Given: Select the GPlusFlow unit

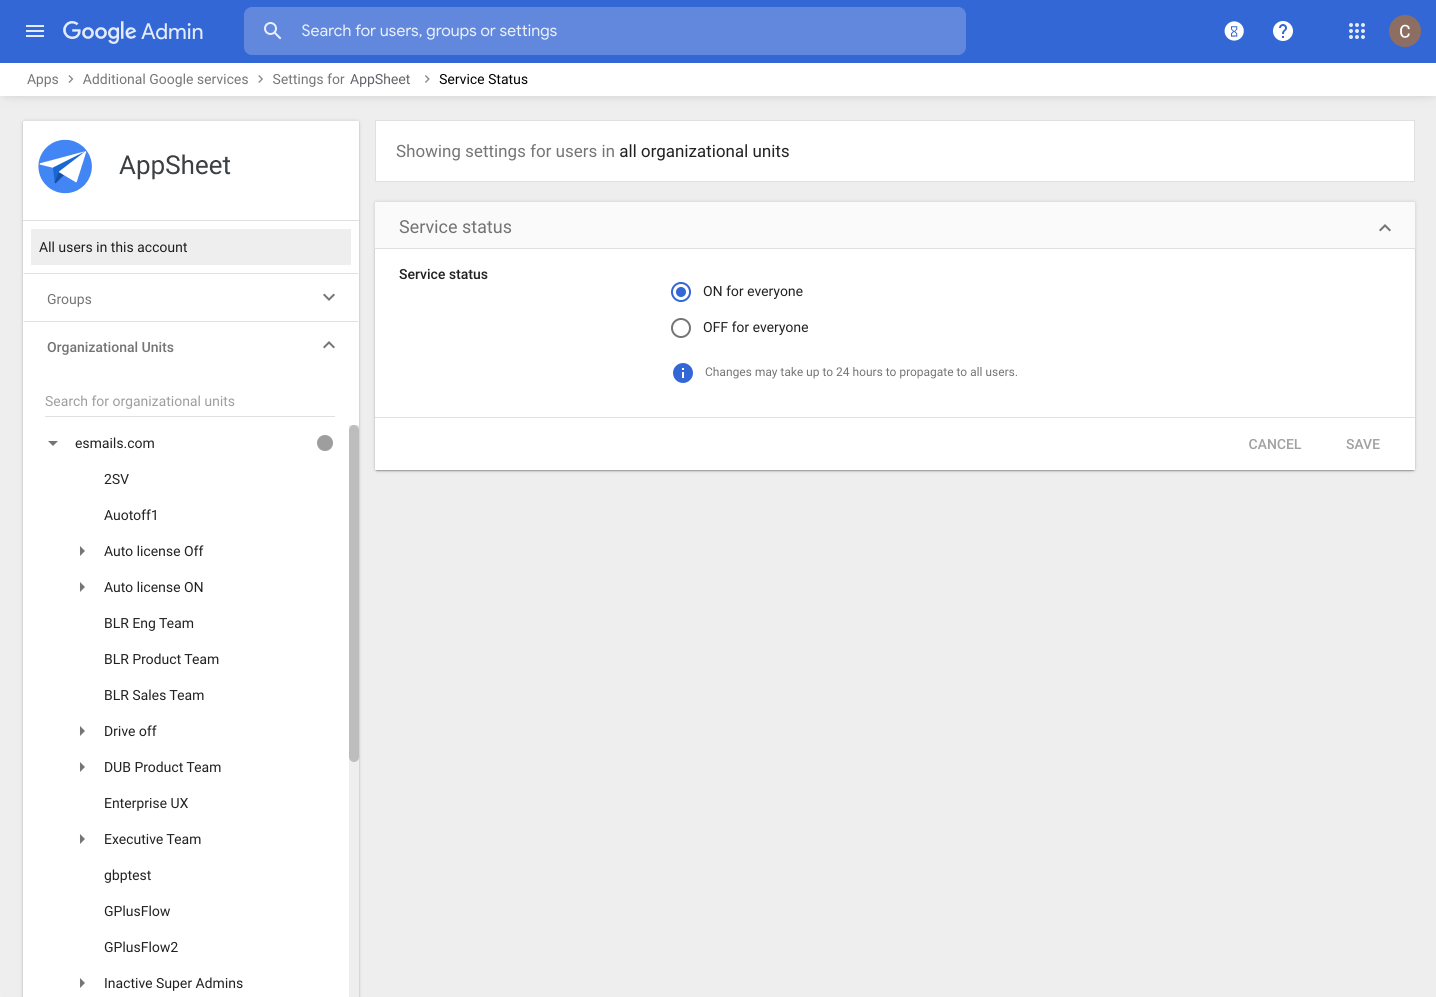Looking at the screenshot, I should click(x=137, y=911).
